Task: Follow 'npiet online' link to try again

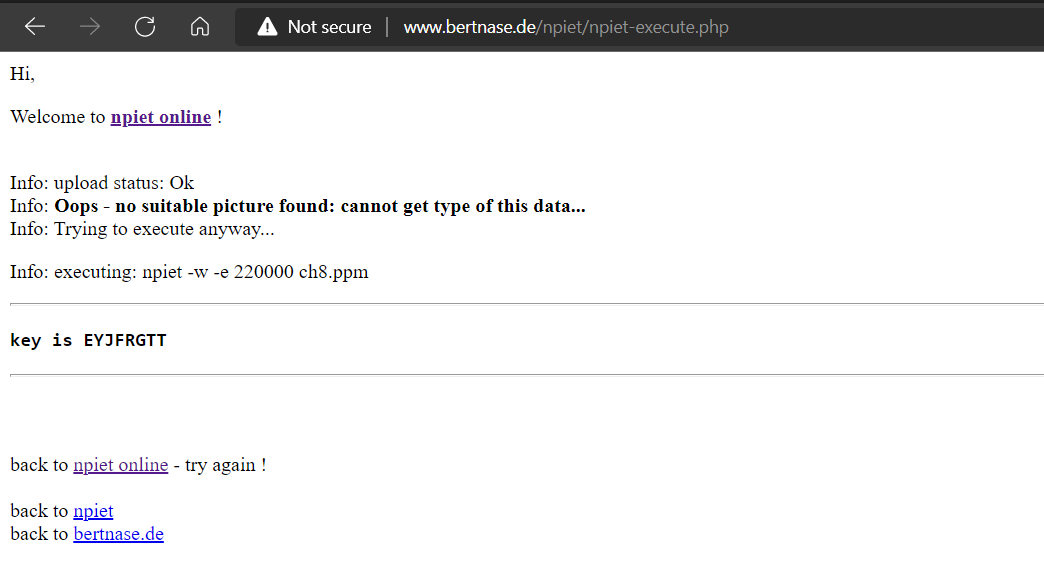Action: tap(121, 465)
